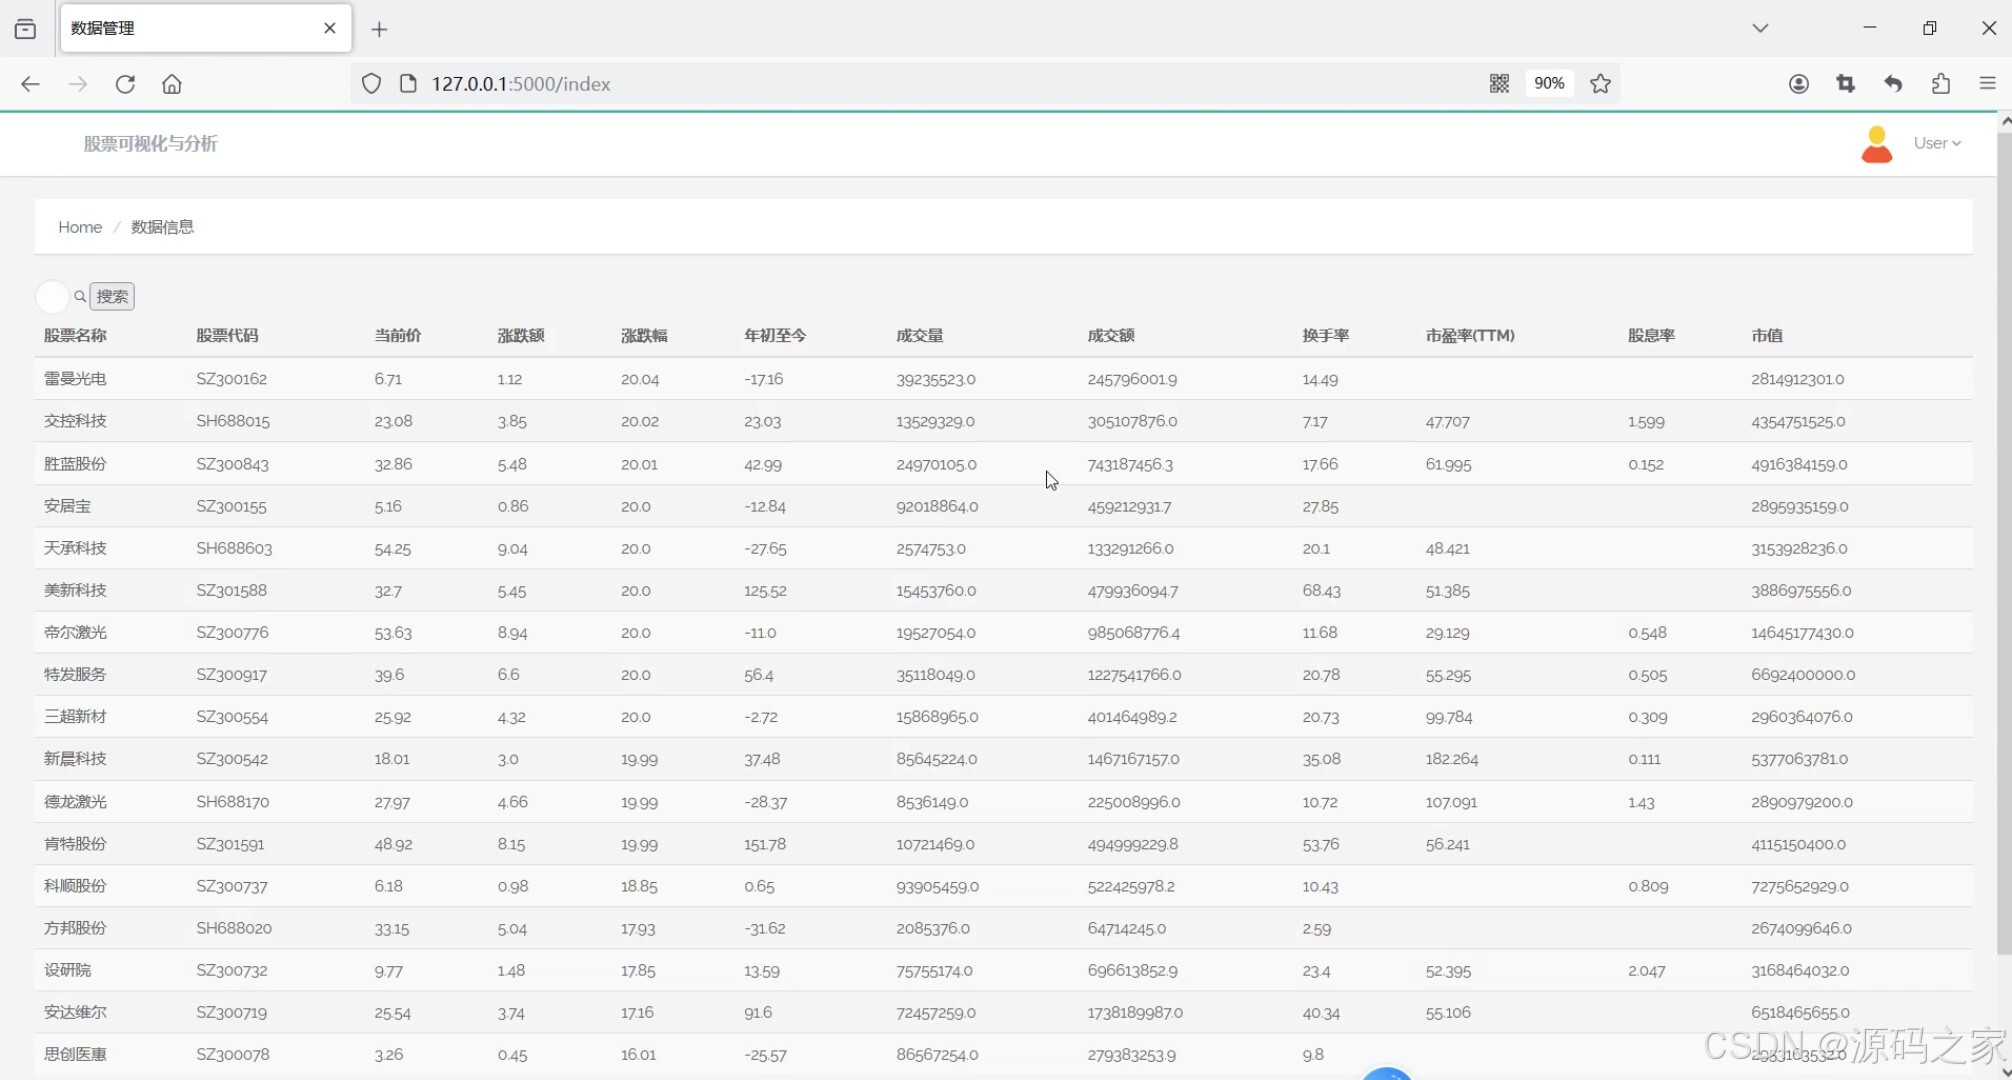The width and height of the screenshot is (2012, 1080).
Task: Open a new tab with plus button
Action: 379,29
